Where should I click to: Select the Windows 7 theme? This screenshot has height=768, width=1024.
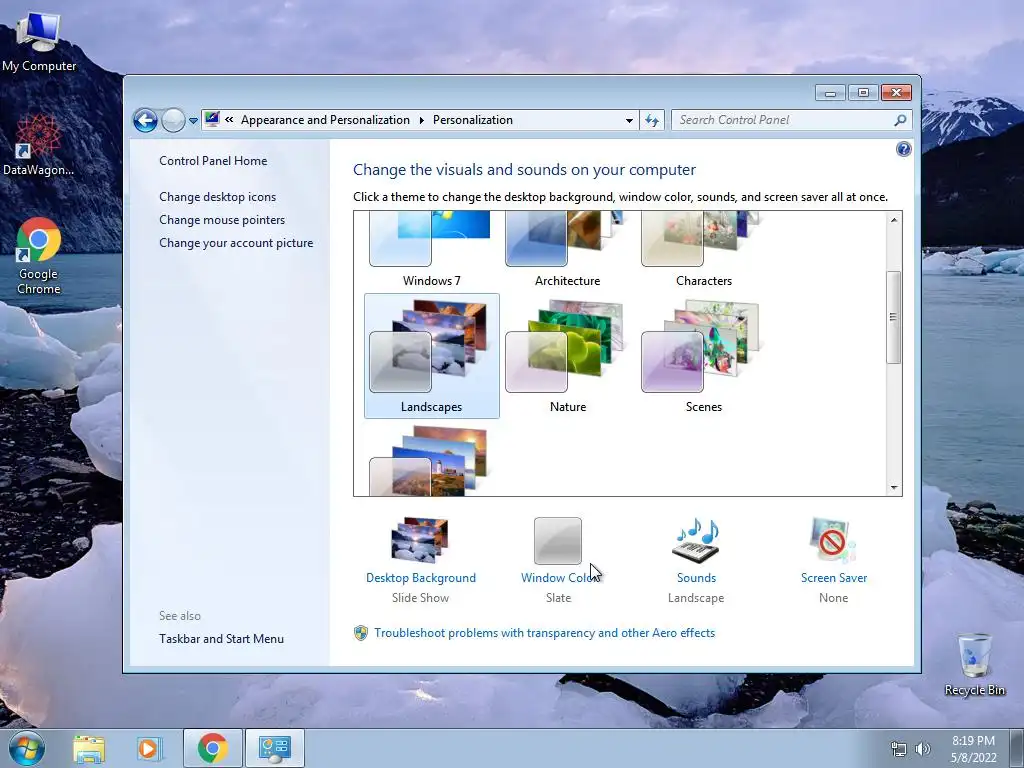pyautogui.click(x=431, y=250)
